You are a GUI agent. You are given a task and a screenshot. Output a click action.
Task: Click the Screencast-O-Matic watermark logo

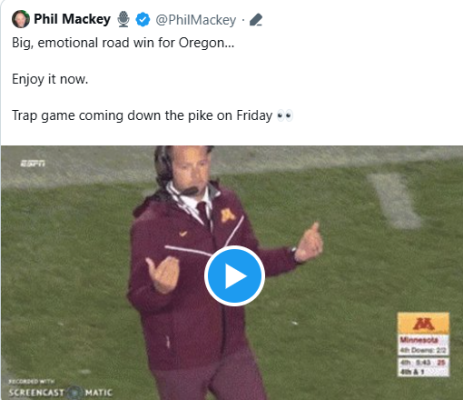[x=60, y=390]
